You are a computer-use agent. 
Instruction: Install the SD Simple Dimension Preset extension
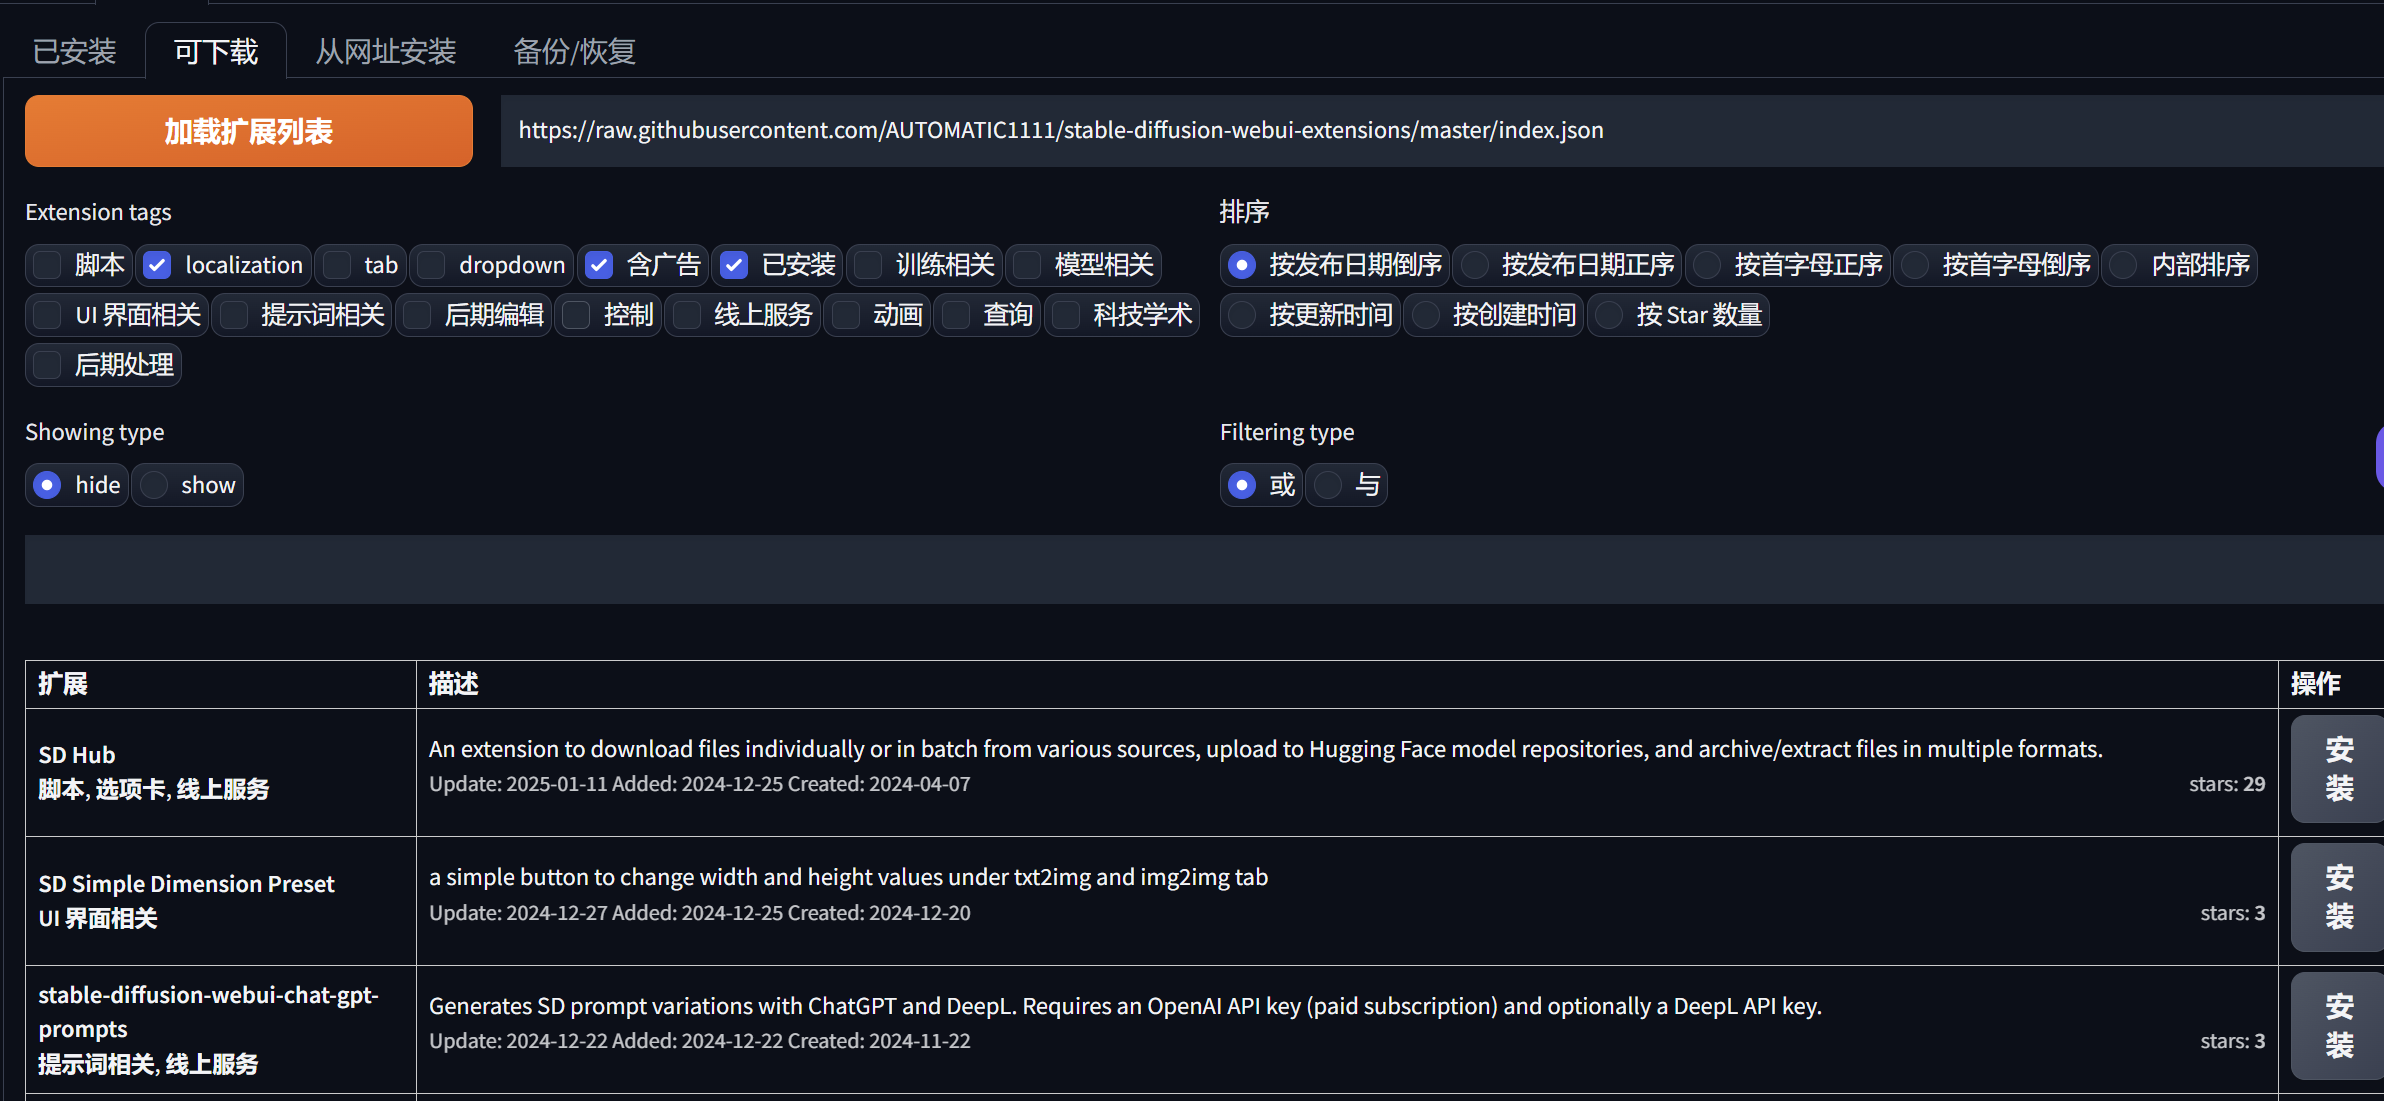2336,897
